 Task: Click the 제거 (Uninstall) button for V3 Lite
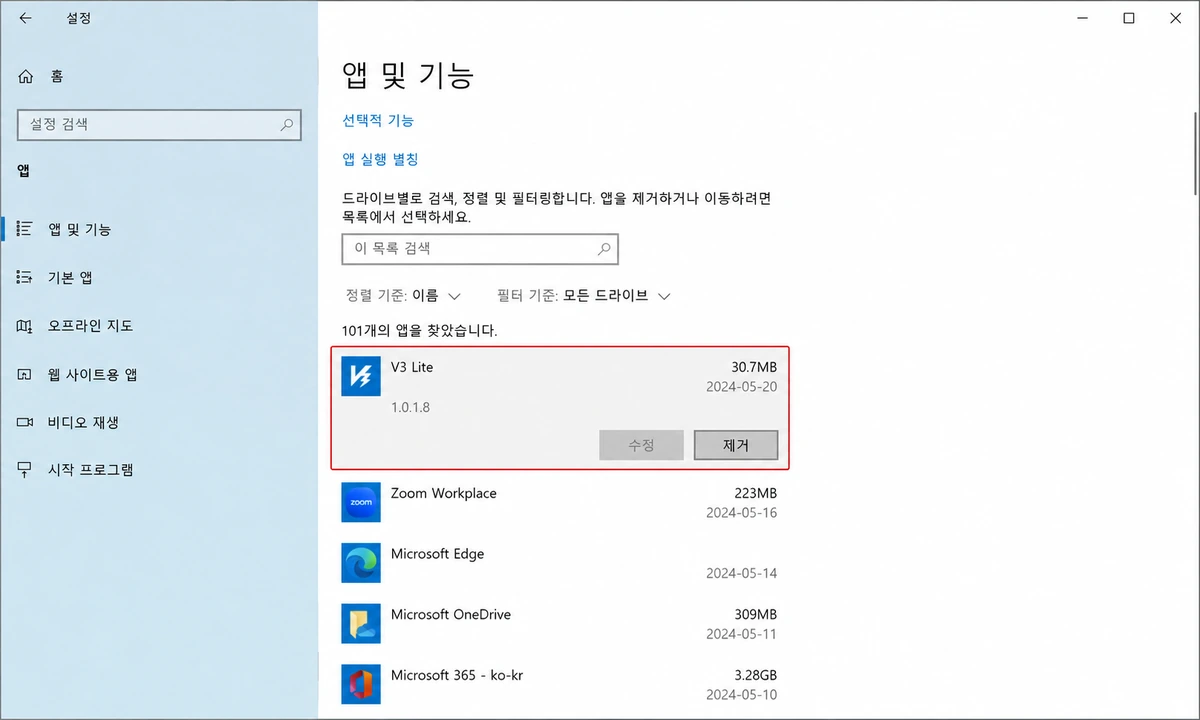(x=736, y=446)
